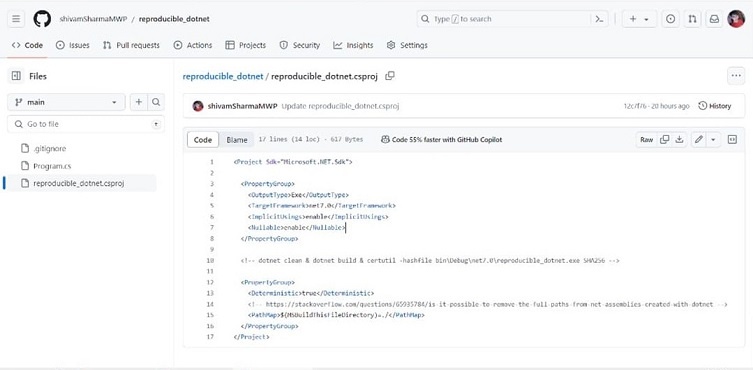The width and height of the screenshot is (753, 370).
Task: Add a file with plus button
Action: coord(139,102)
